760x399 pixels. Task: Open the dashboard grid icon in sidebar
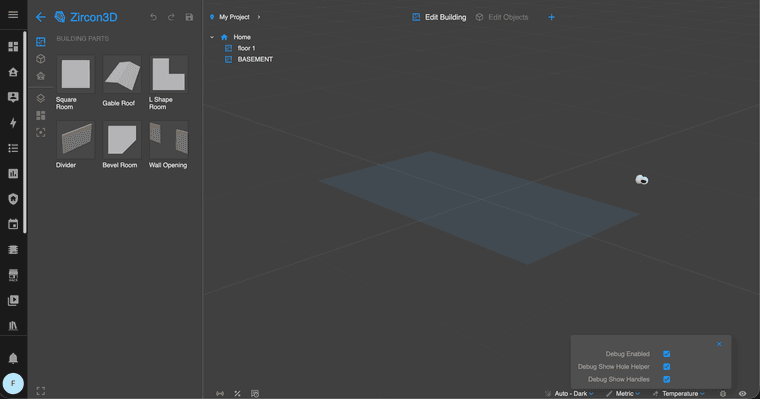(13, 47)
